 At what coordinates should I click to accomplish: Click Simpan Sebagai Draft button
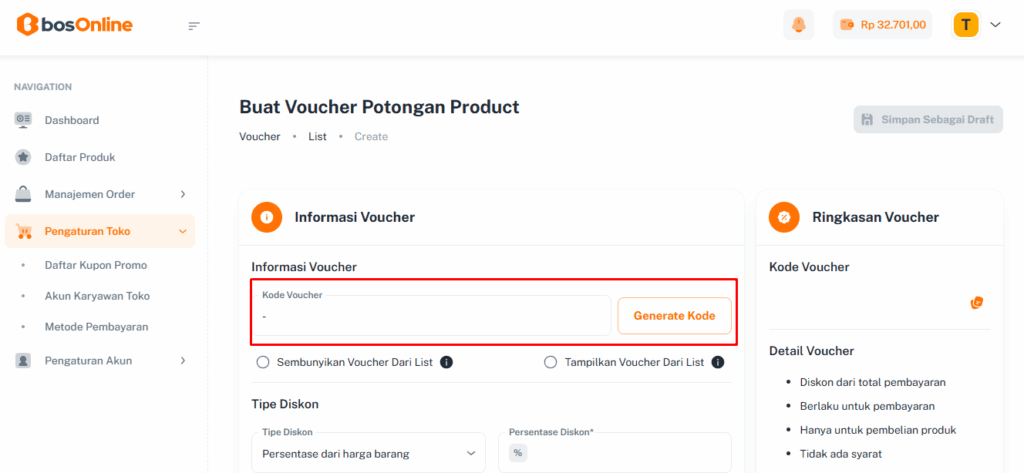[928, 120]
